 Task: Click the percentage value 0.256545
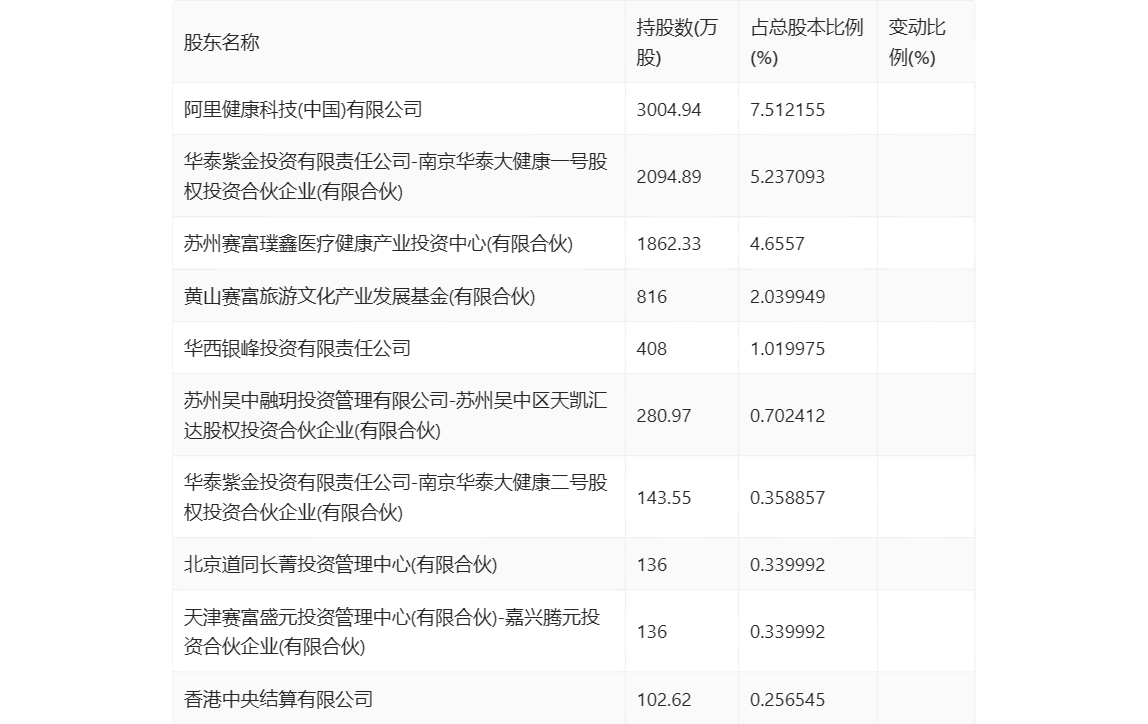coord(787,699)
